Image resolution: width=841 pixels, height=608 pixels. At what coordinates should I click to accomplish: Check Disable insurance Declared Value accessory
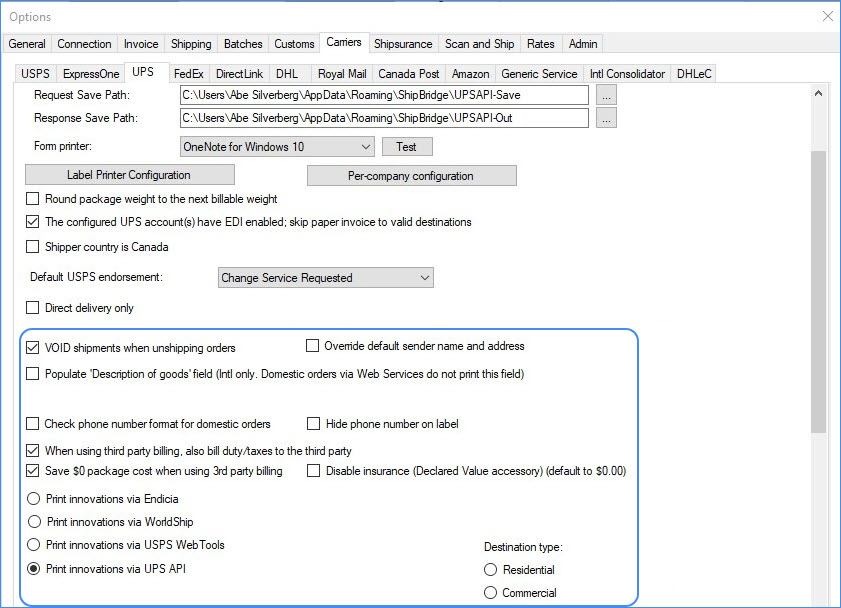tap(313, 471)
